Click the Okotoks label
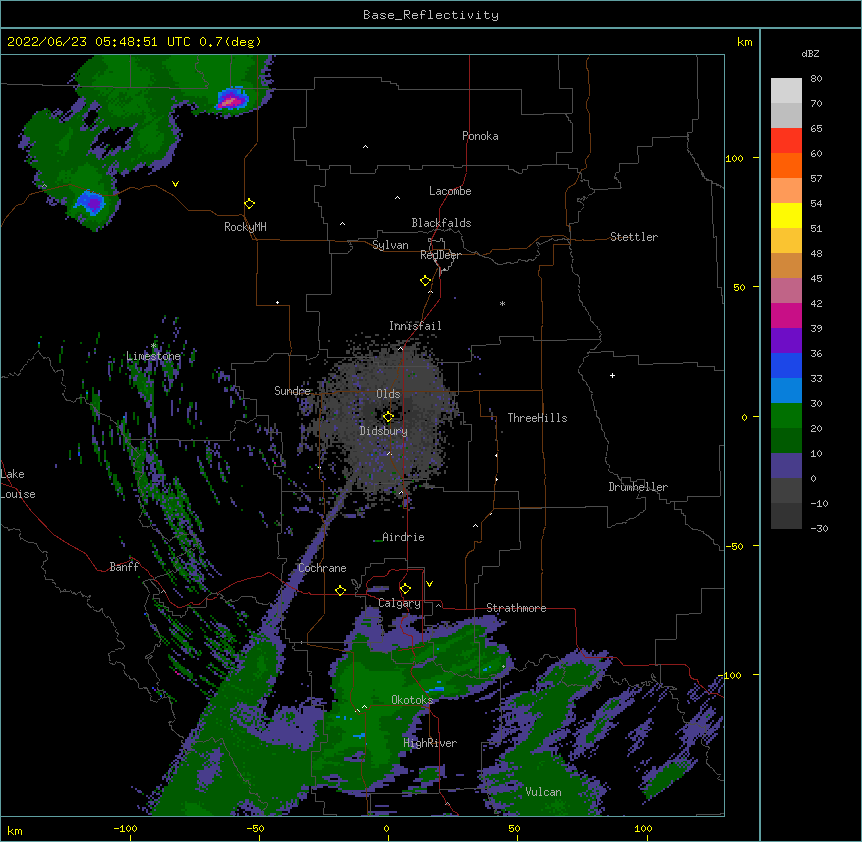 coord(412,700)
